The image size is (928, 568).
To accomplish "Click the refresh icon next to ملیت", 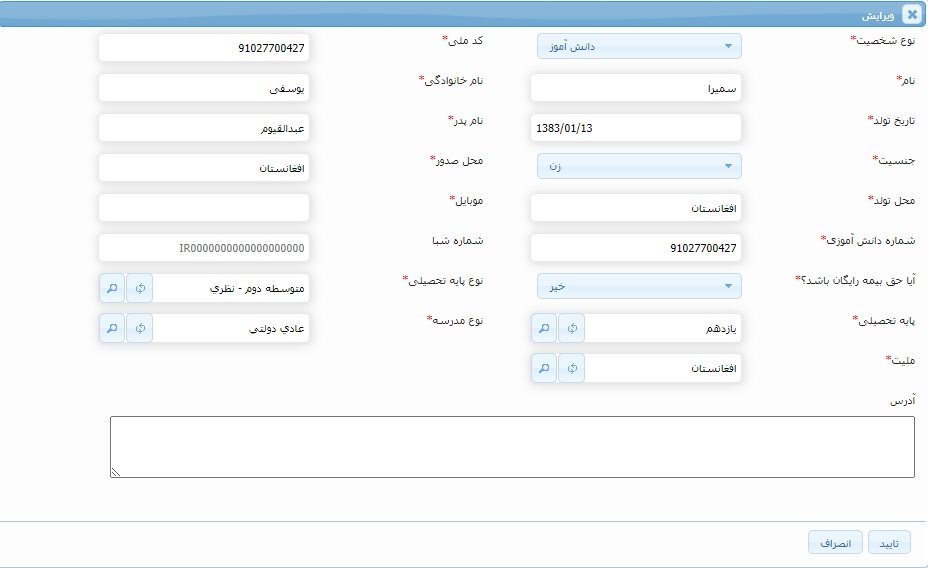I will click(571, 368).
